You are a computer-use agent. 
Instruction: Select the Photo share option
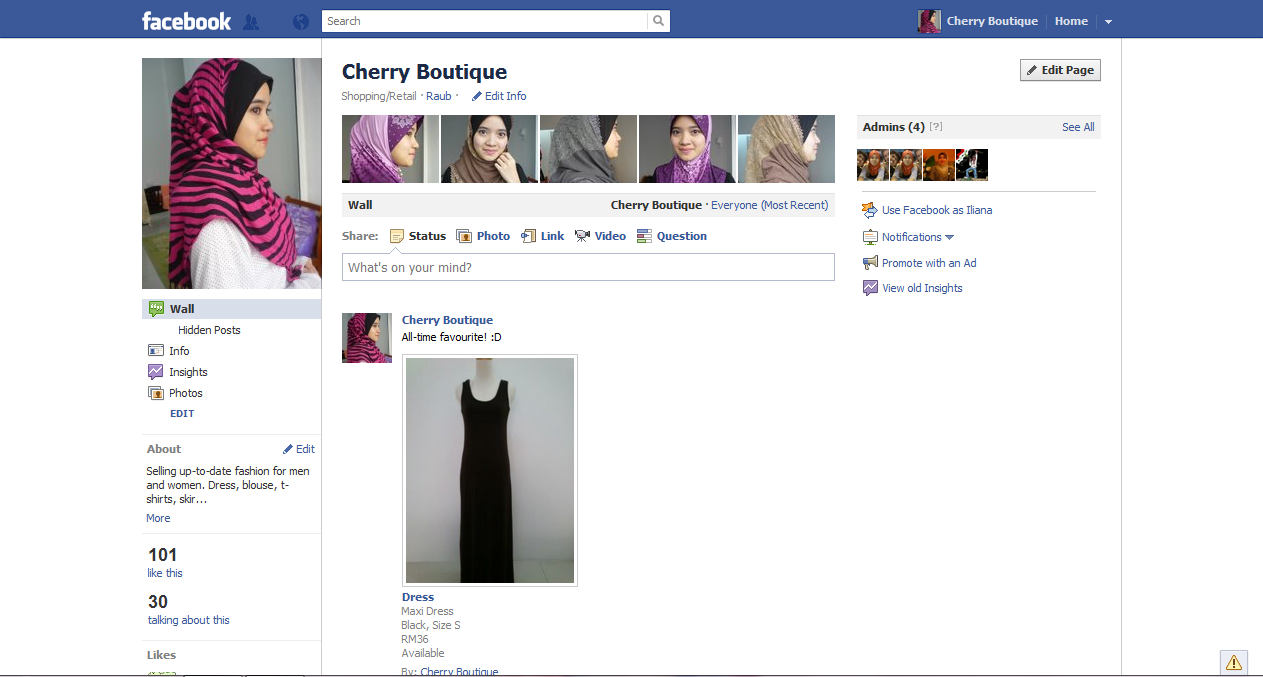tap(483, 236)
